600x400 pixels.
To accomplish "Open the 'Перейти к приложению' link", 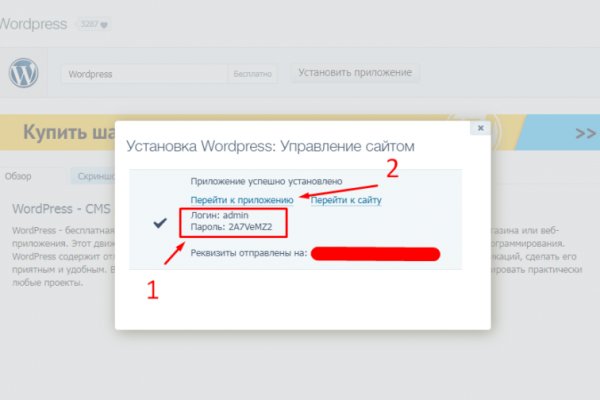I will [x=242, y=200].
